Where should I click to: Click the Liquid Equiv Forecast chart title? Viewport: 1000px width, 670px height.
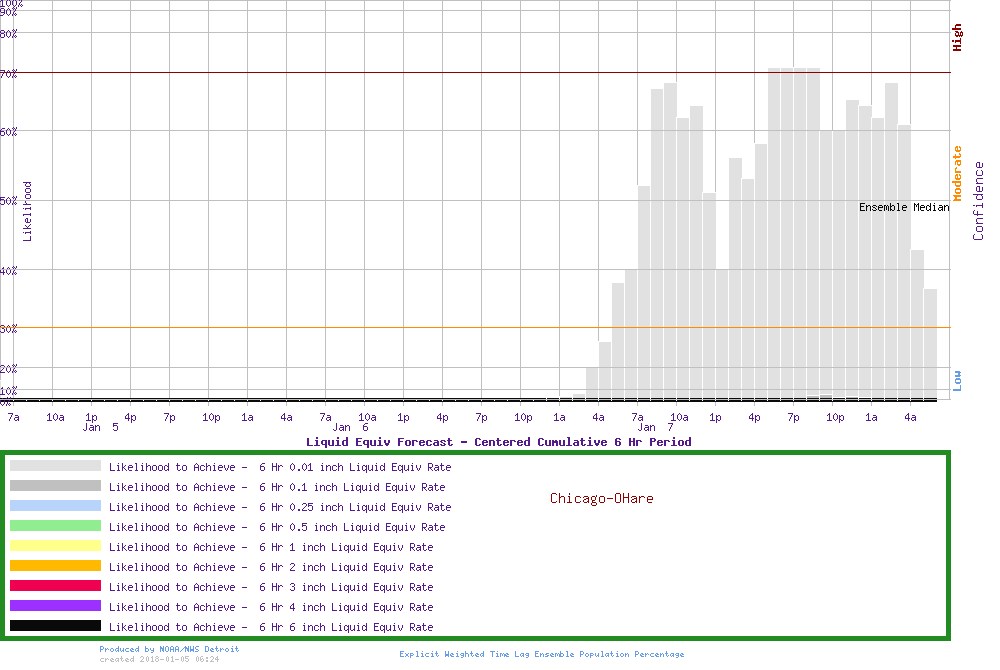pos(498,442)
